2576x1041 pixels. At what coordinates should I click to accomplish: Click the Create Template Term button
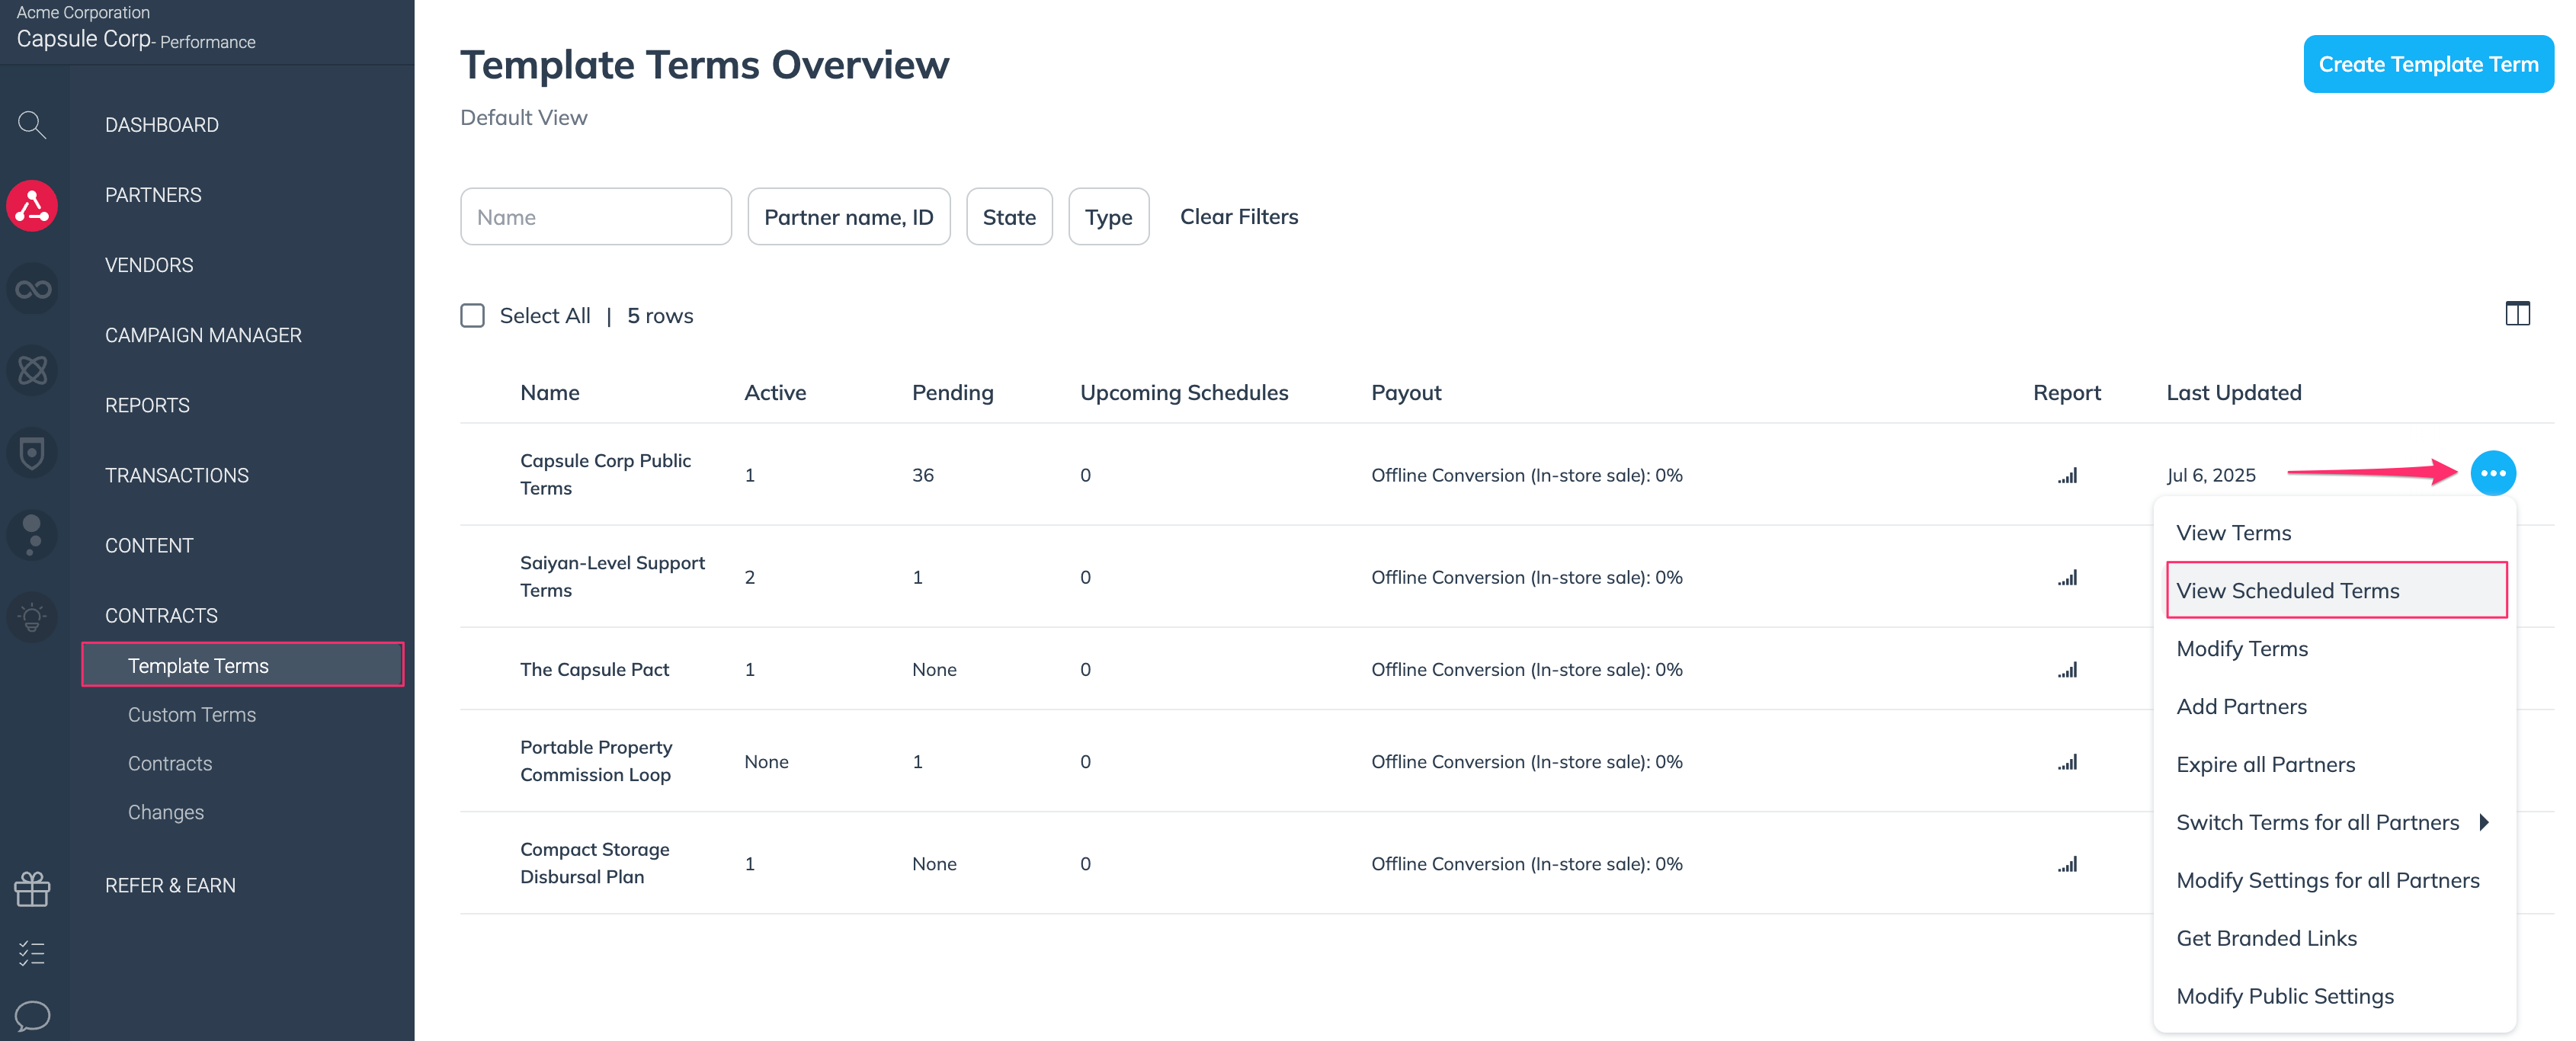(x=2427, y=64)
